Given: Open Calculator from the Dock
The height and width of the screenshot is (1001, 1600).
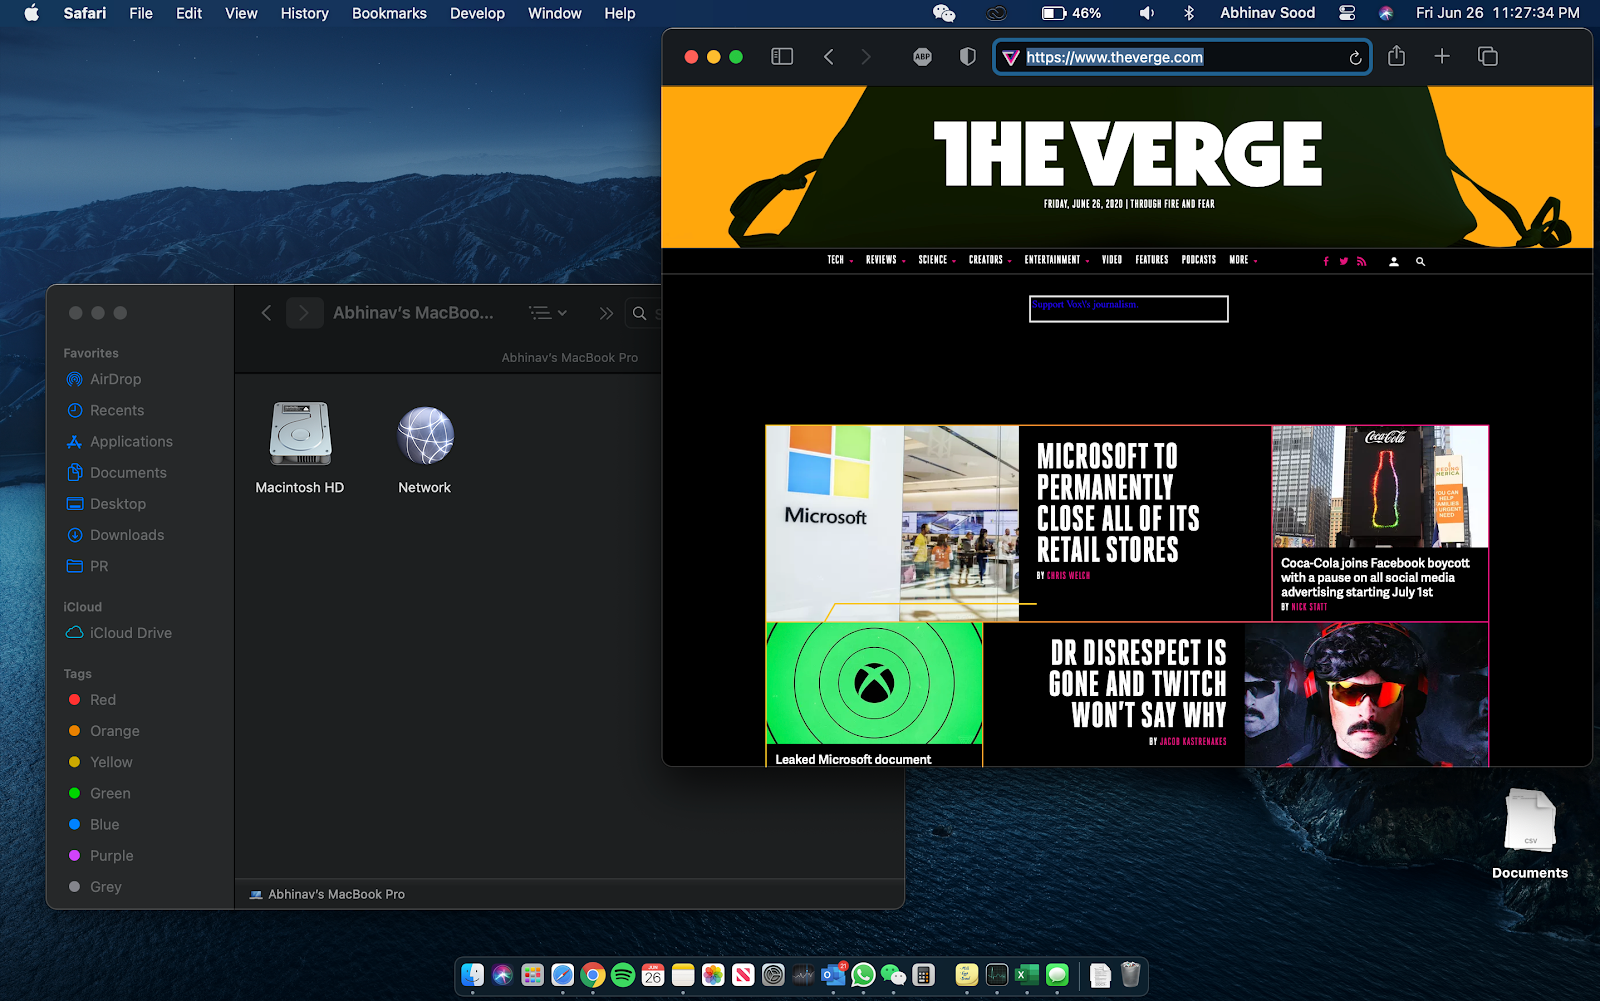Looking at the screenshot, I should point(923,975).
